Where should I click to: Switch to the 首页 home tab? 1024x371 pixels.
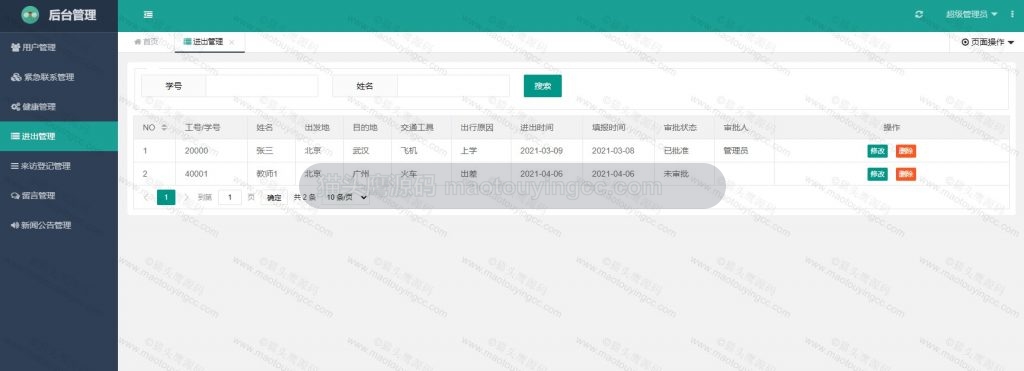click(x=146, y=42)
